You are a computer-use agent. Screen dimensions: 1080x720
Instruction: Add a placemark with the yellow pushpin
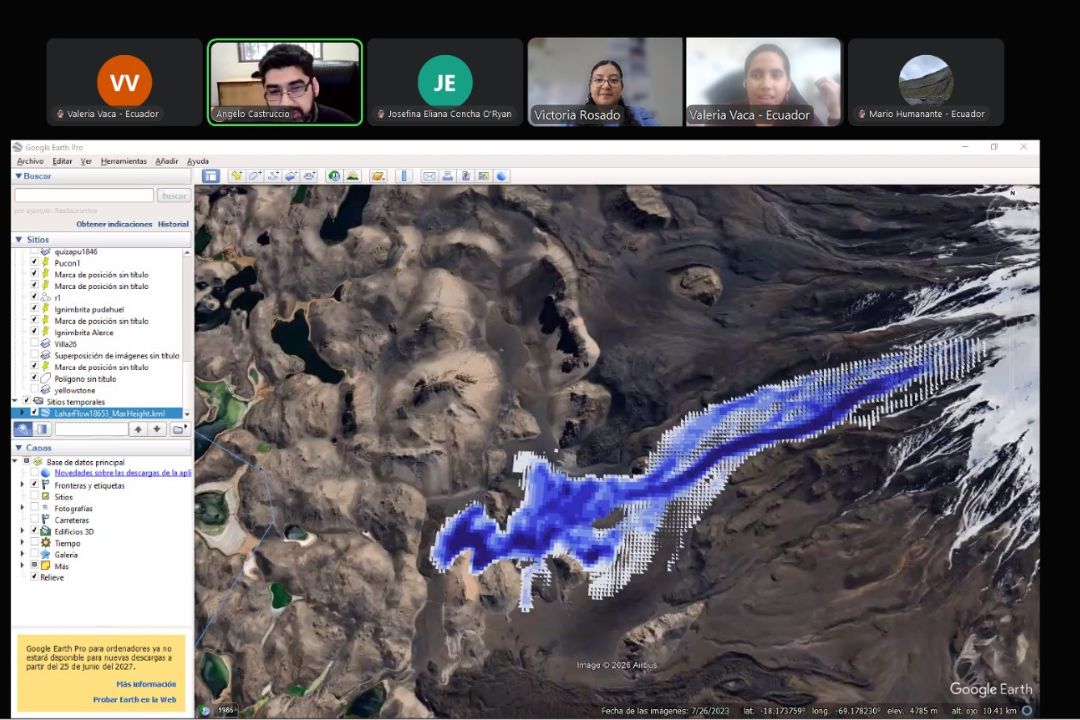click(236, 176)
